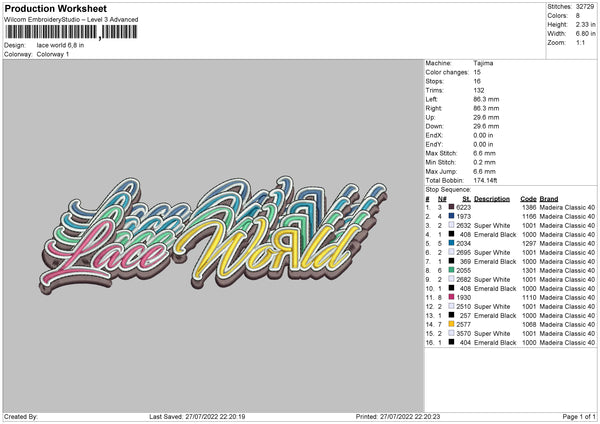600x424 pixels.
Task: Click 'Super White' in the 2695 row
Action: pos(492,252)
